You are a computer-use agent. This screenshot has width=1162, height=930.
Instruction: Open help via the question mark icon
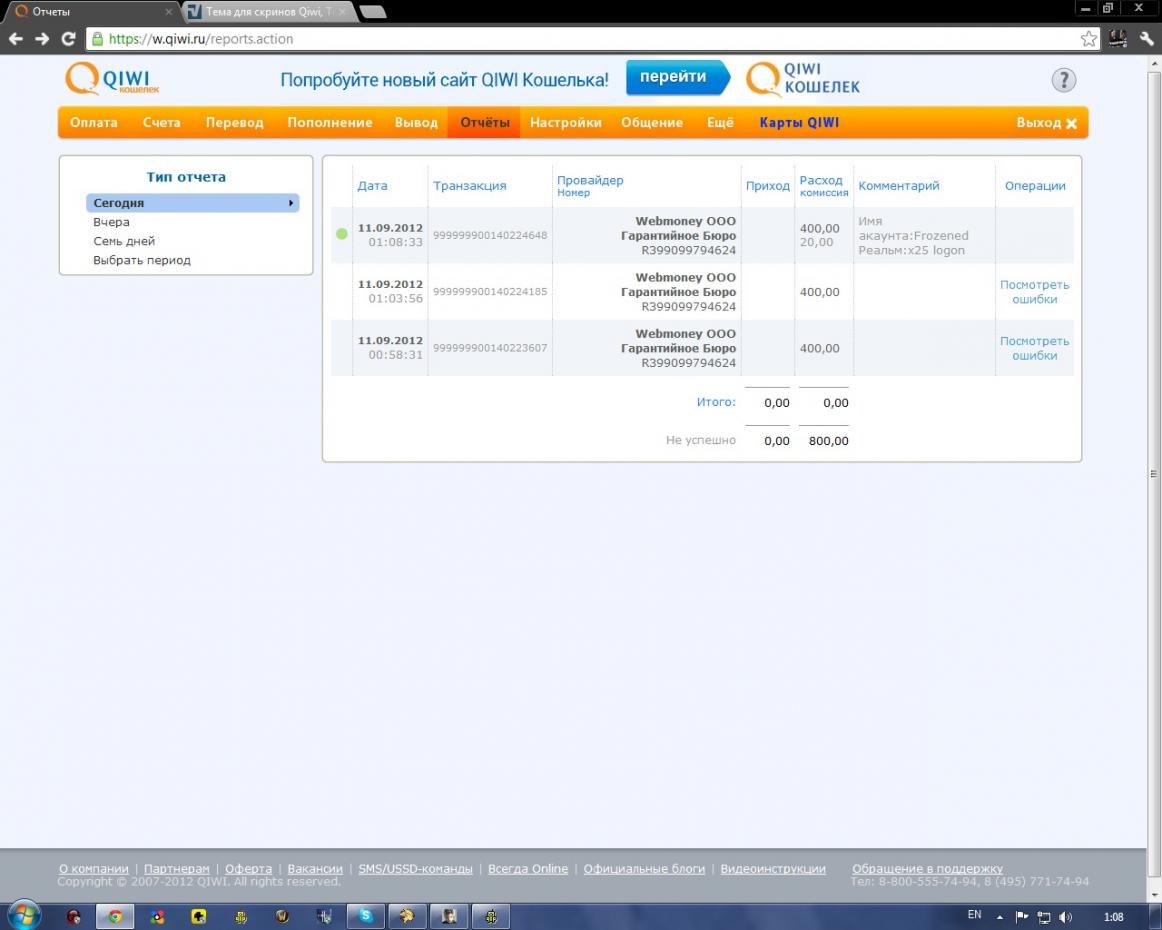click(x=1063, y=81)
